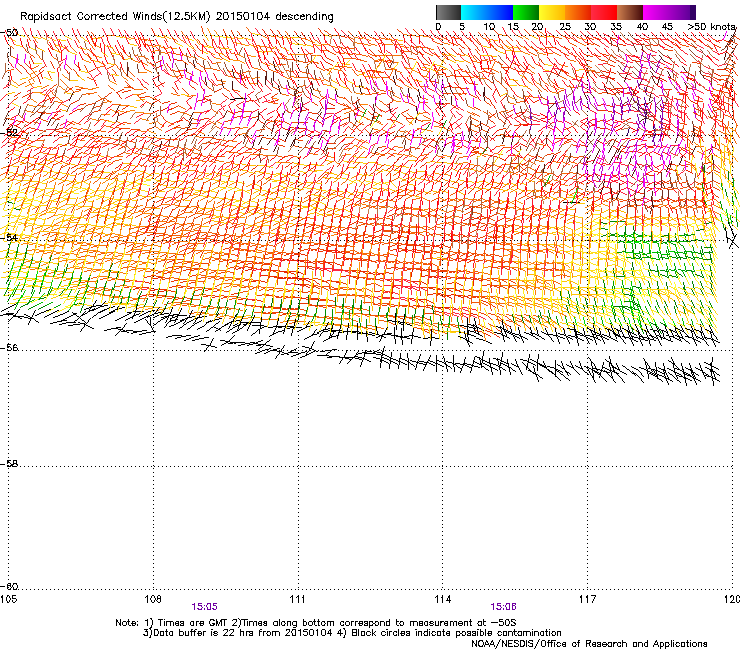
Task: Click the cyan 5-10 knots color swatch
Action: (x=474, y=12)
